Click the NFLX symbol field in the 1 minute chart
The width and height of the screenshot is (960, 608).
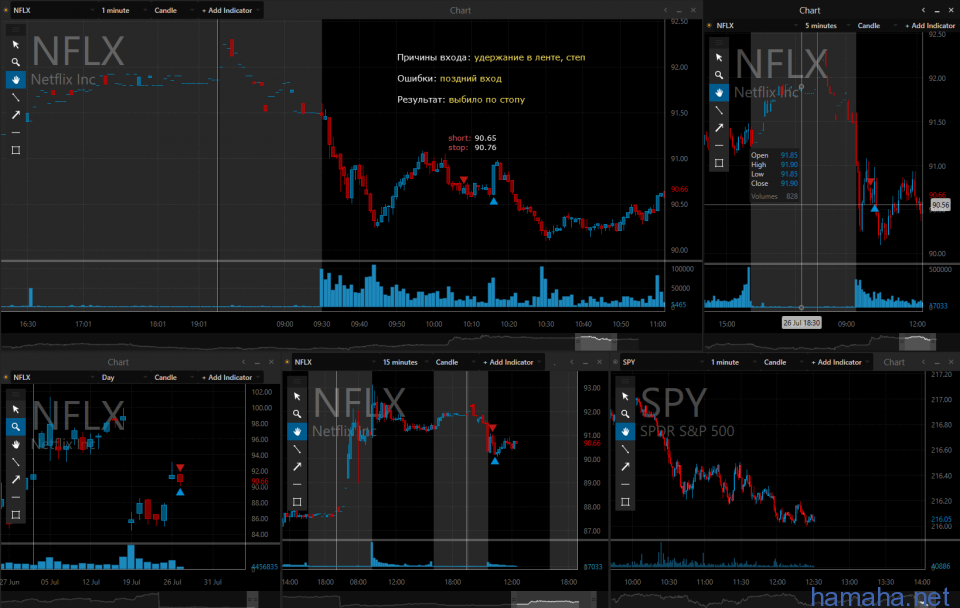[x=53, y=10]
